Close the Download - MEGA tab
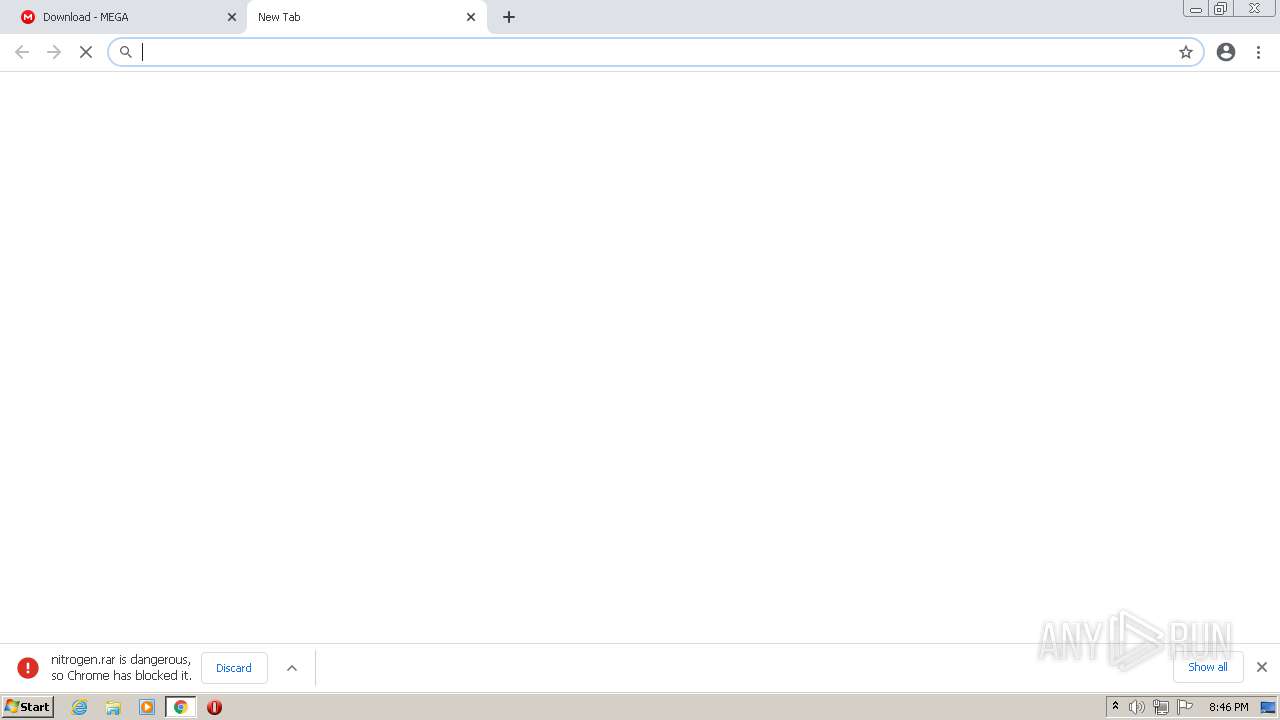This screenshot has height=720, width=1280. coord(232,17)
